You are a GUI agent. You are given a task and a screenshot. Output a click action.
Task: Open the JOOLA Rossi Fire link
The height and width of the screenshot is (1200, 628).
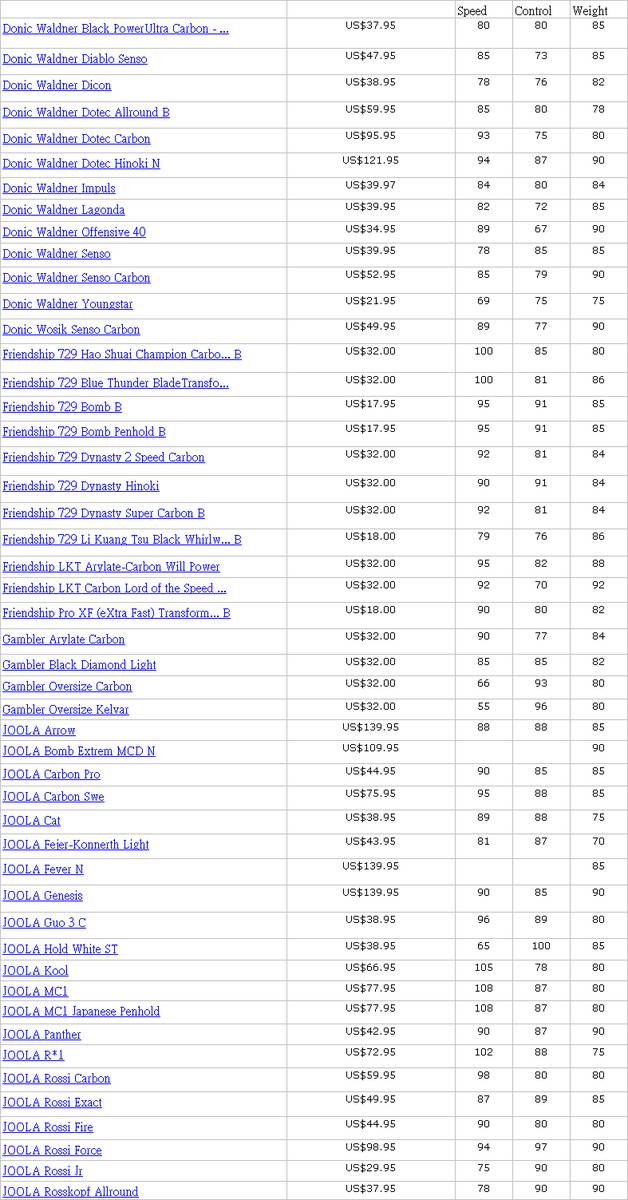48,1127
